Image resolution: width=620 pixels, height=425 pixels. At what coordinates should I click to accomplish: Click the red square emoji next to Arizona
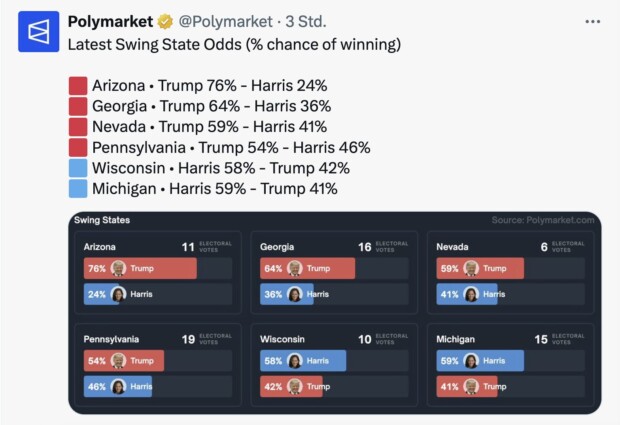point(78,86)
